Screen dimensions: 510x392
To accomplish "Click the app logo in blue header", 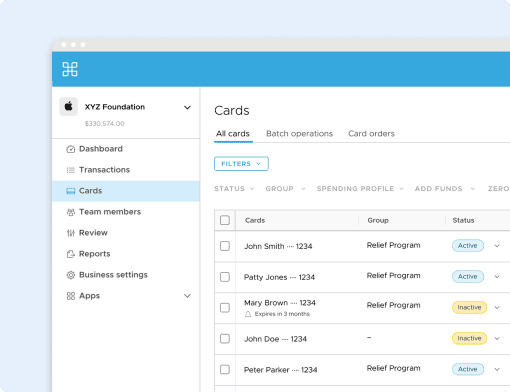I will click(70, 69).
